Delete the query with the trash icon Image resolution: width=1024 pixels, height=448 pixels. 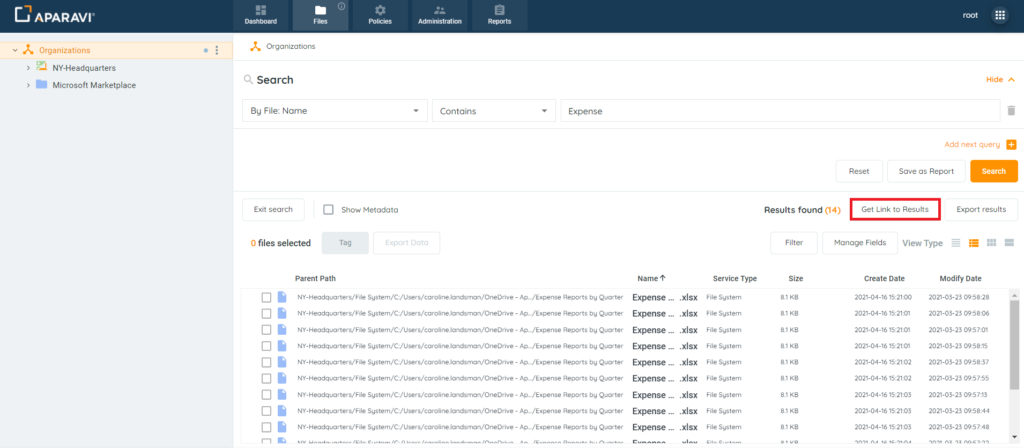click(x=1011, y=111)
